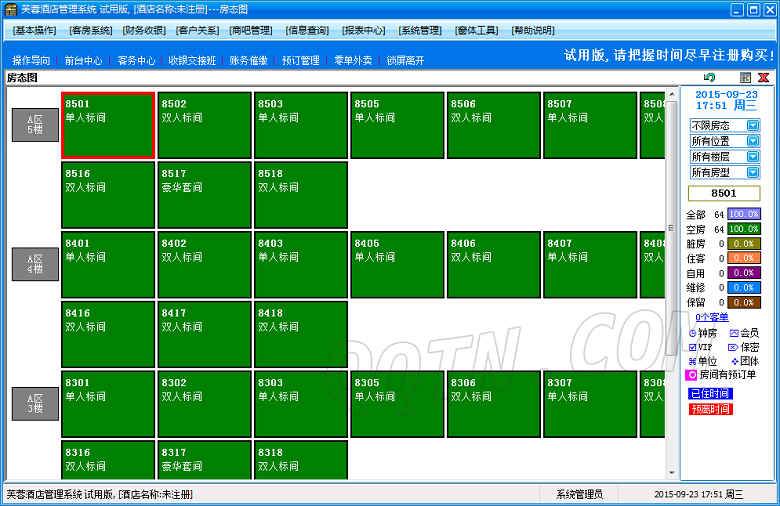Open 零单外卖 shortcut
The height and width of the screenshot is (506, 780).
(x=353, y=61)
